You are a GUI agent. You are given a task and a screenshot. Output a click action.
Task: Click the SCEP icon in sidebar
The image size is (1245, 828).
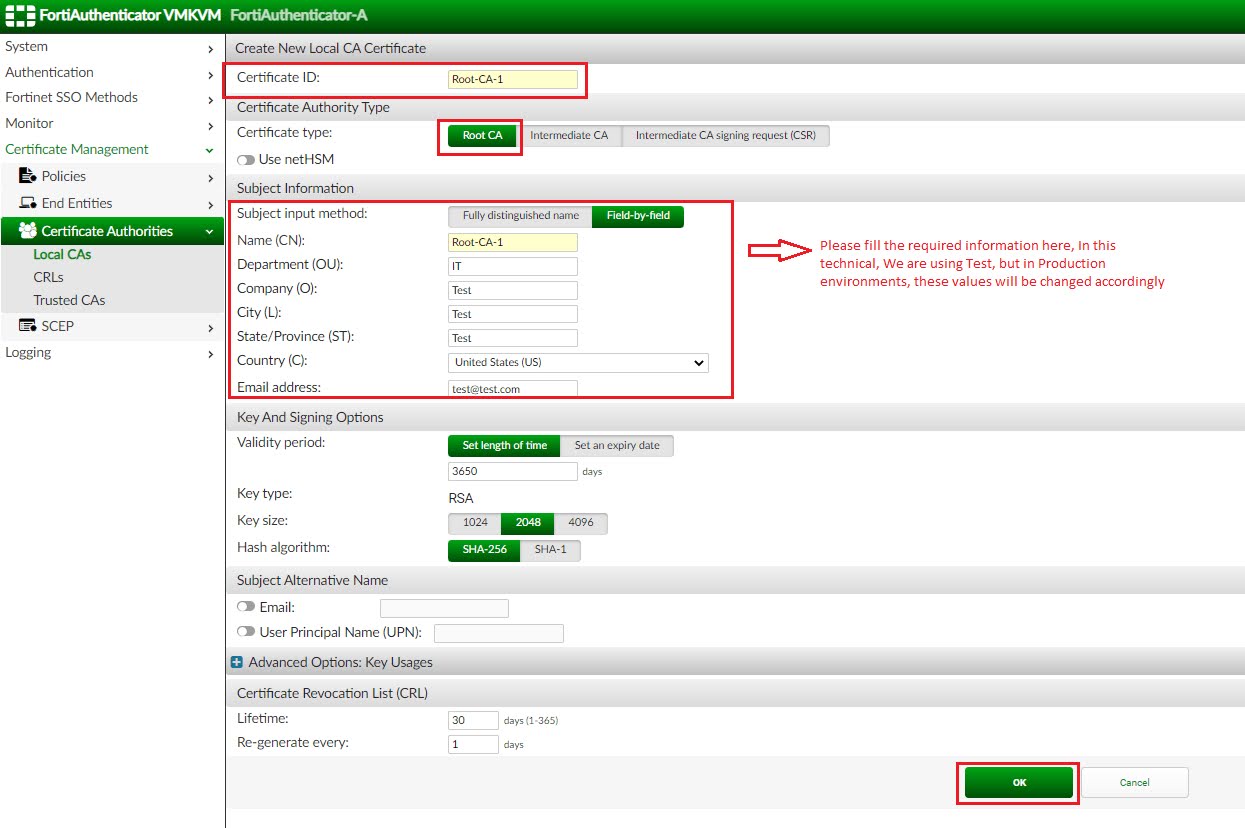[27, 326]
